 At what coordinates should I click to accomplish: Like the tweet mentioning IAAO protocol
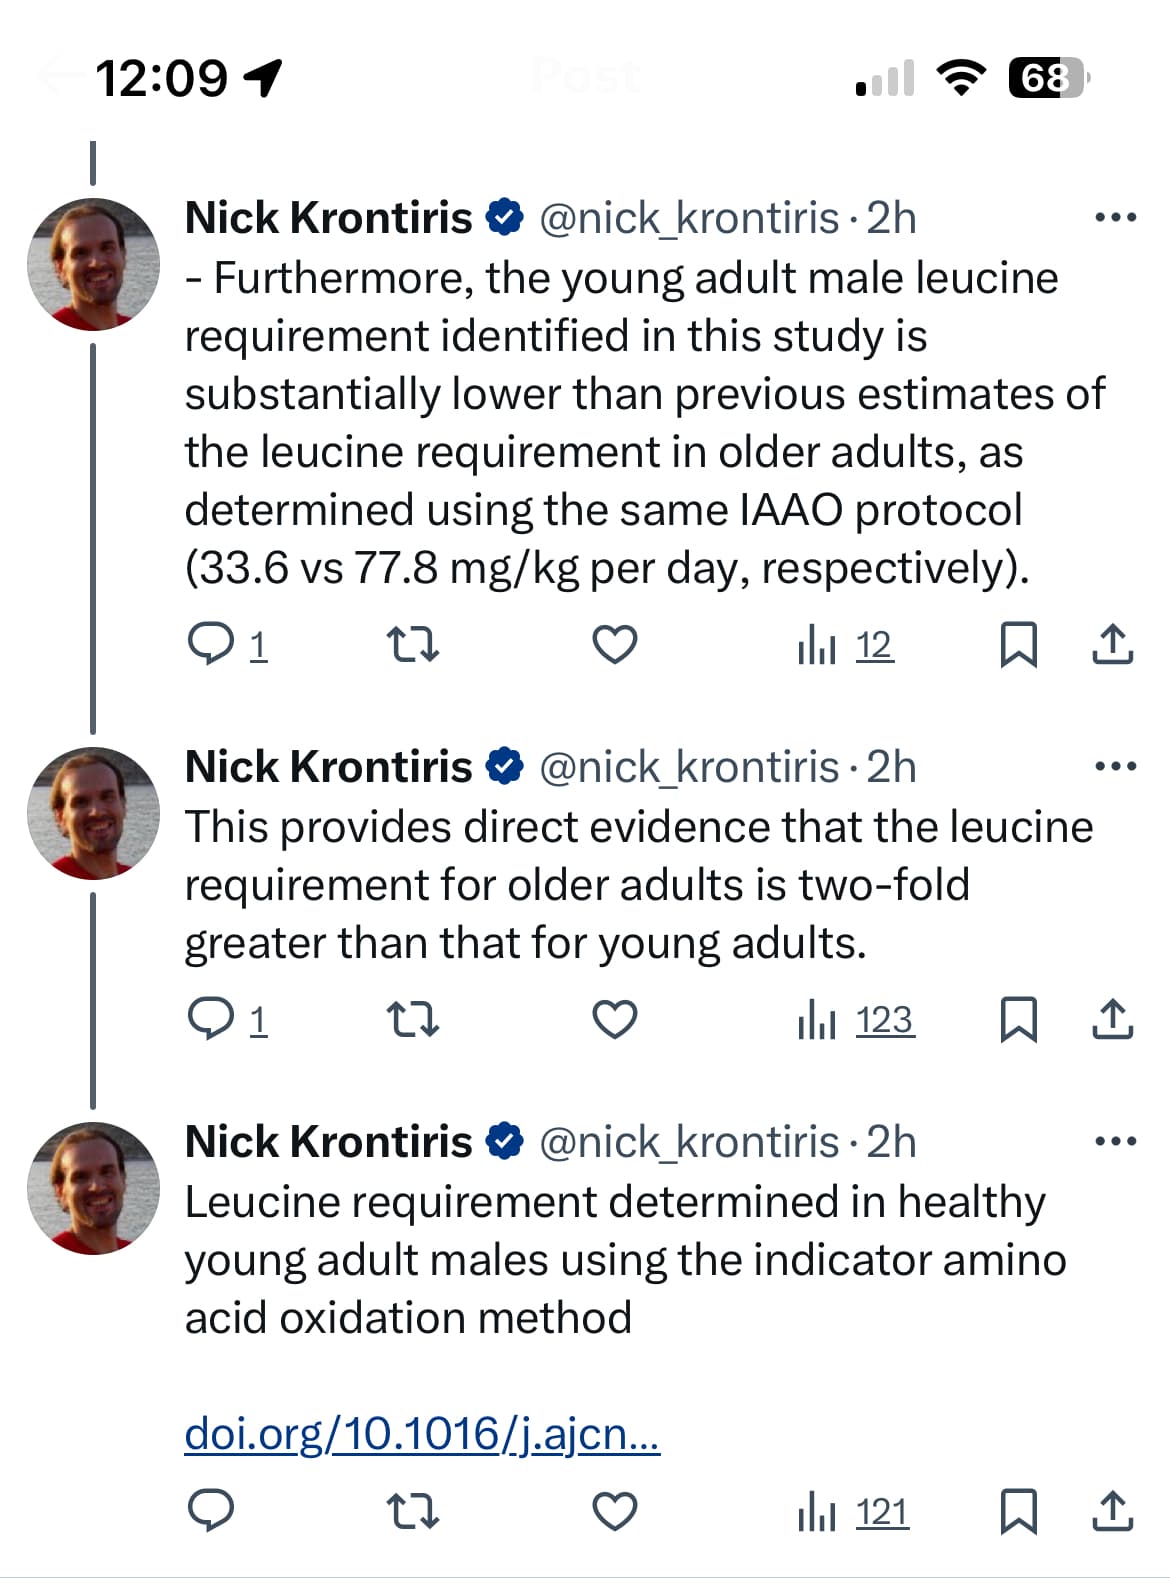[614, 644]
